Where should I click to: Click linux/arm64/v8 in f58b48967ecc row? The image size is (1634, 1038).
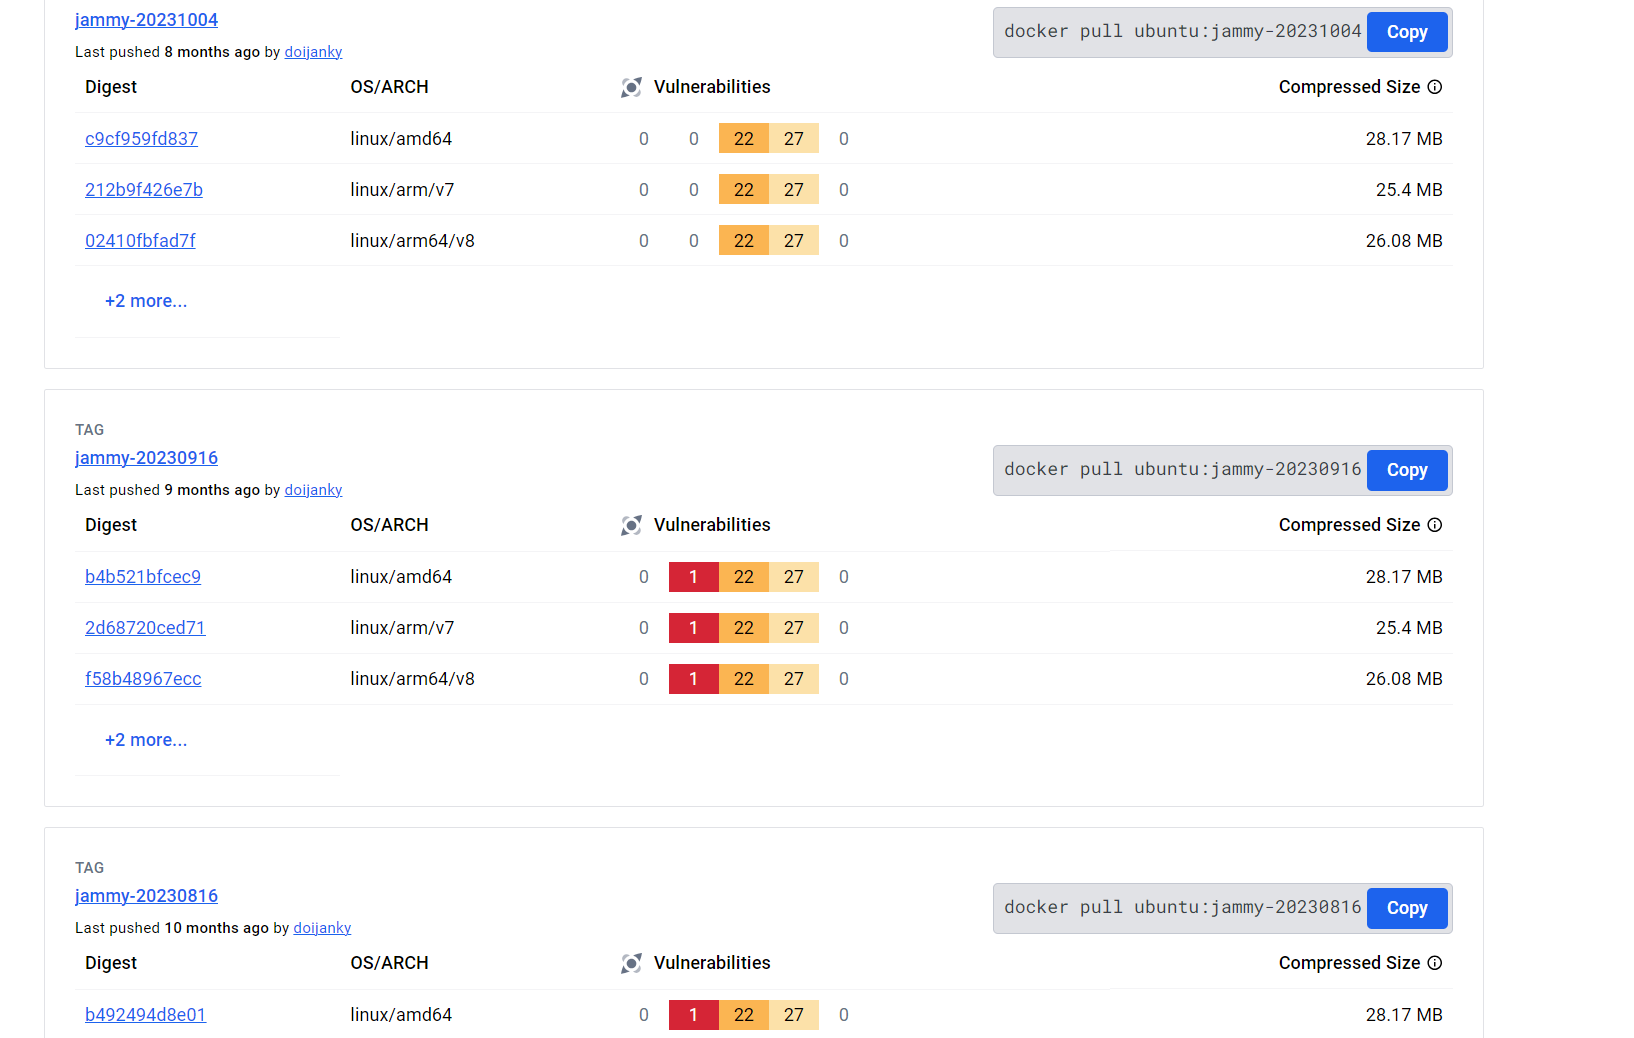point(412,679)
